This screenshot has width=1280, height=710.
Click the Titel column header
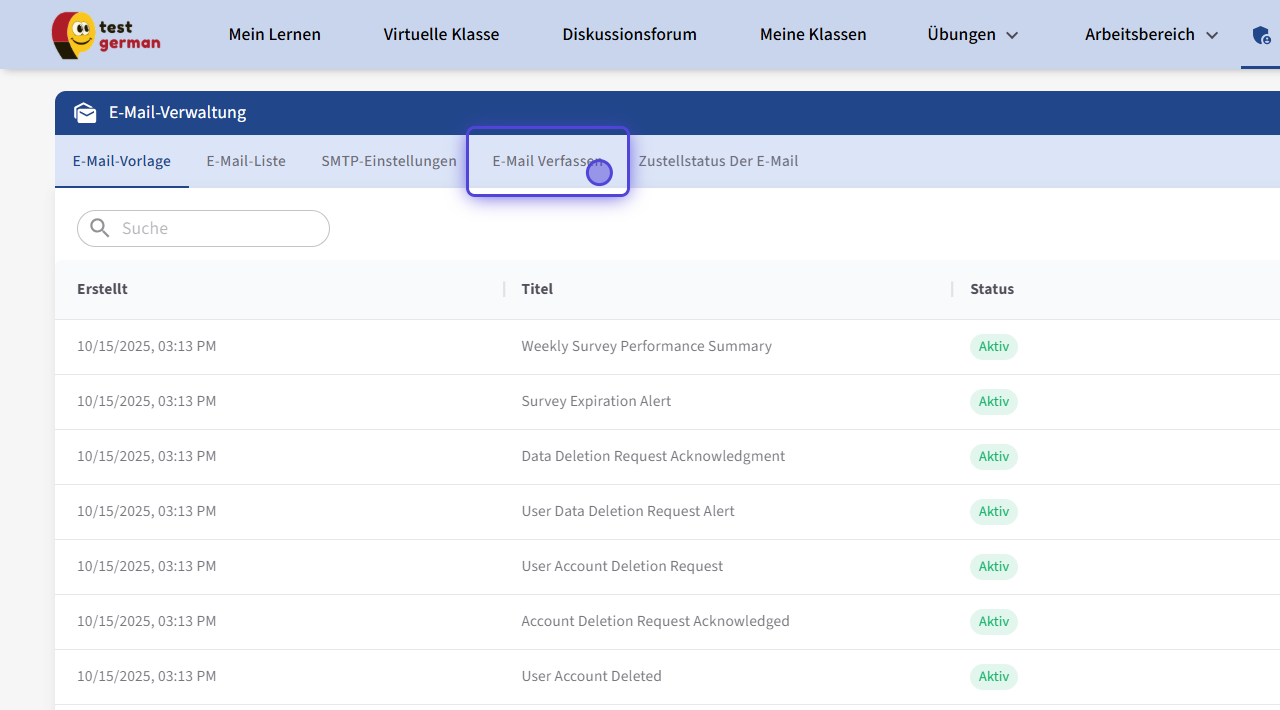tap(537, 289)
